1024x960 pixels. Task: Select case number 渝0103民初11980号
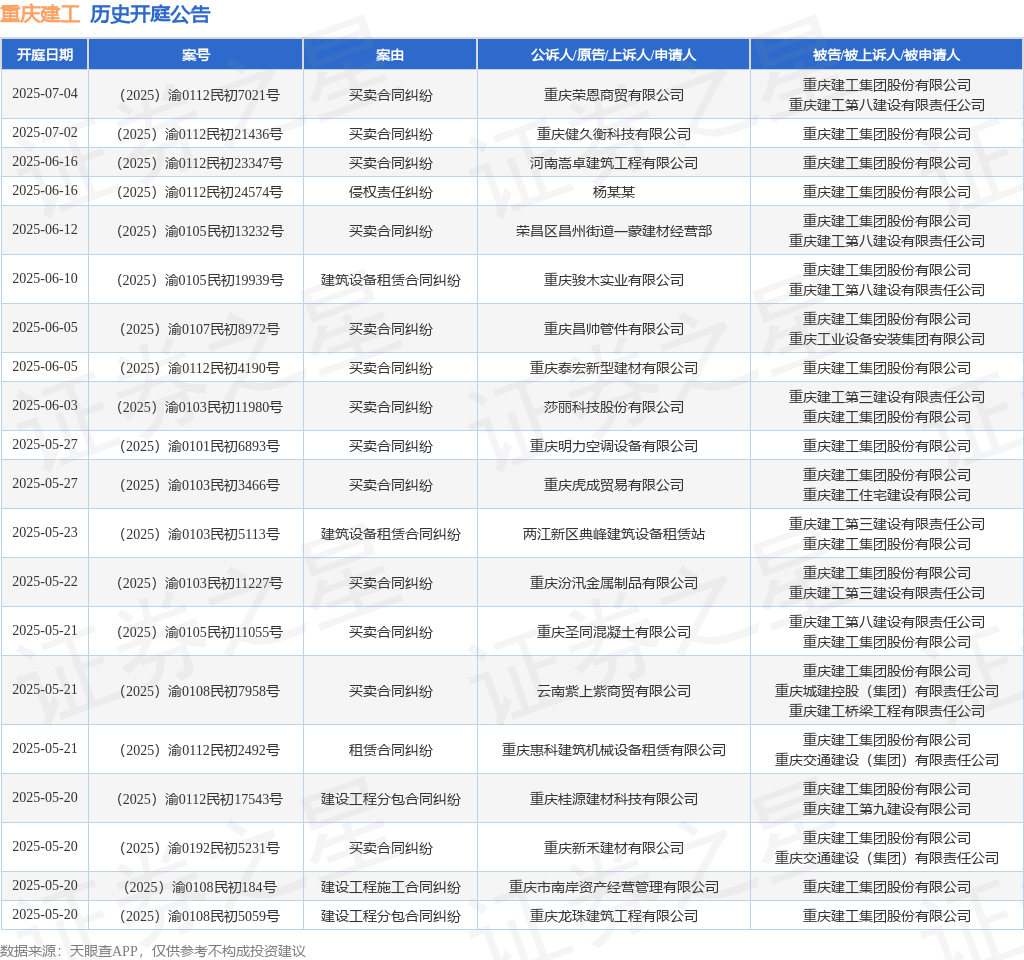click(199, 407)
